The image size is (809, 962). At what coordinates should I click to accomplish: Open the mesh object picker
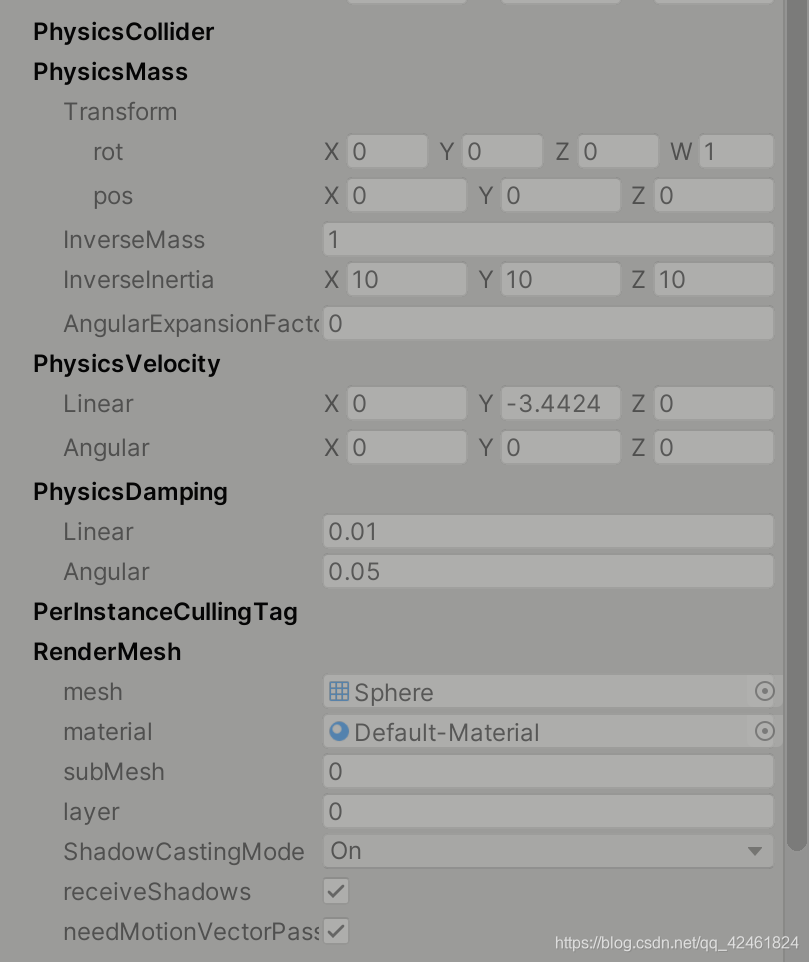pos(764,691)
